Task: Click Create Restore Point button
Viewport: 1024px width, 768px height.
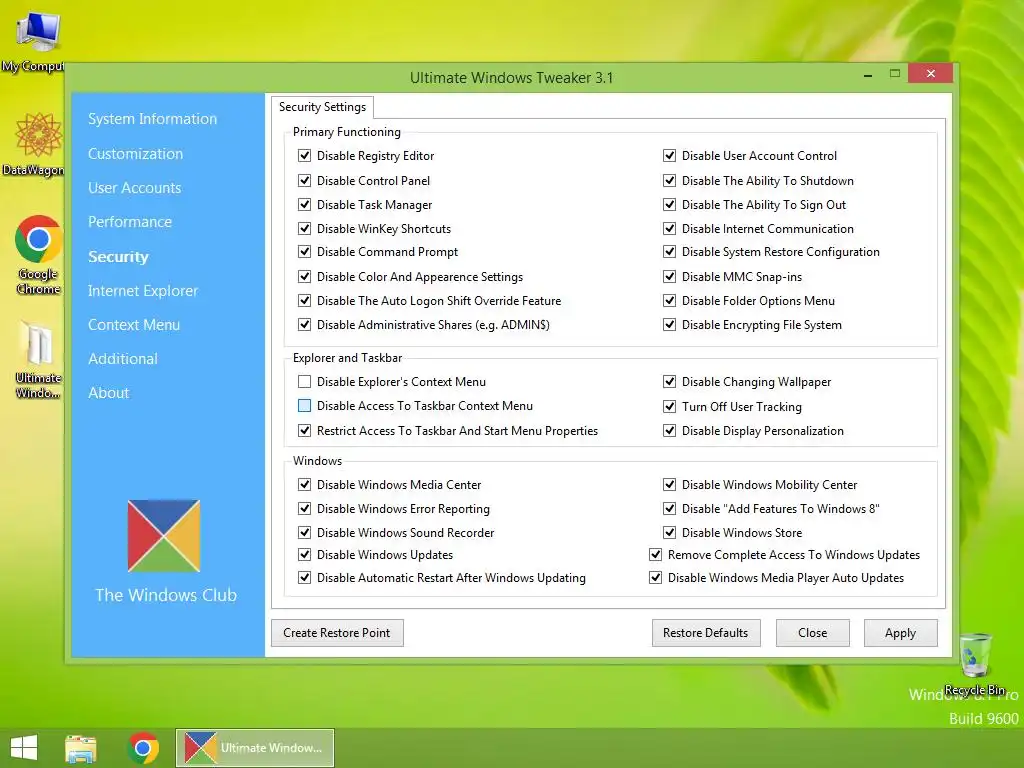Action: (337, 633)
